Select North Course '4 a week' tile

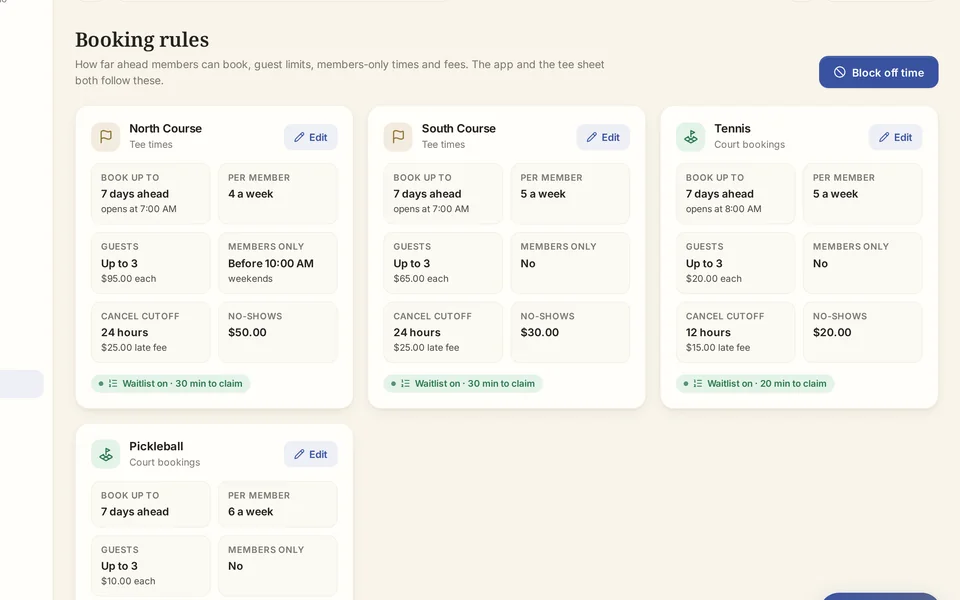click(278, 193)
